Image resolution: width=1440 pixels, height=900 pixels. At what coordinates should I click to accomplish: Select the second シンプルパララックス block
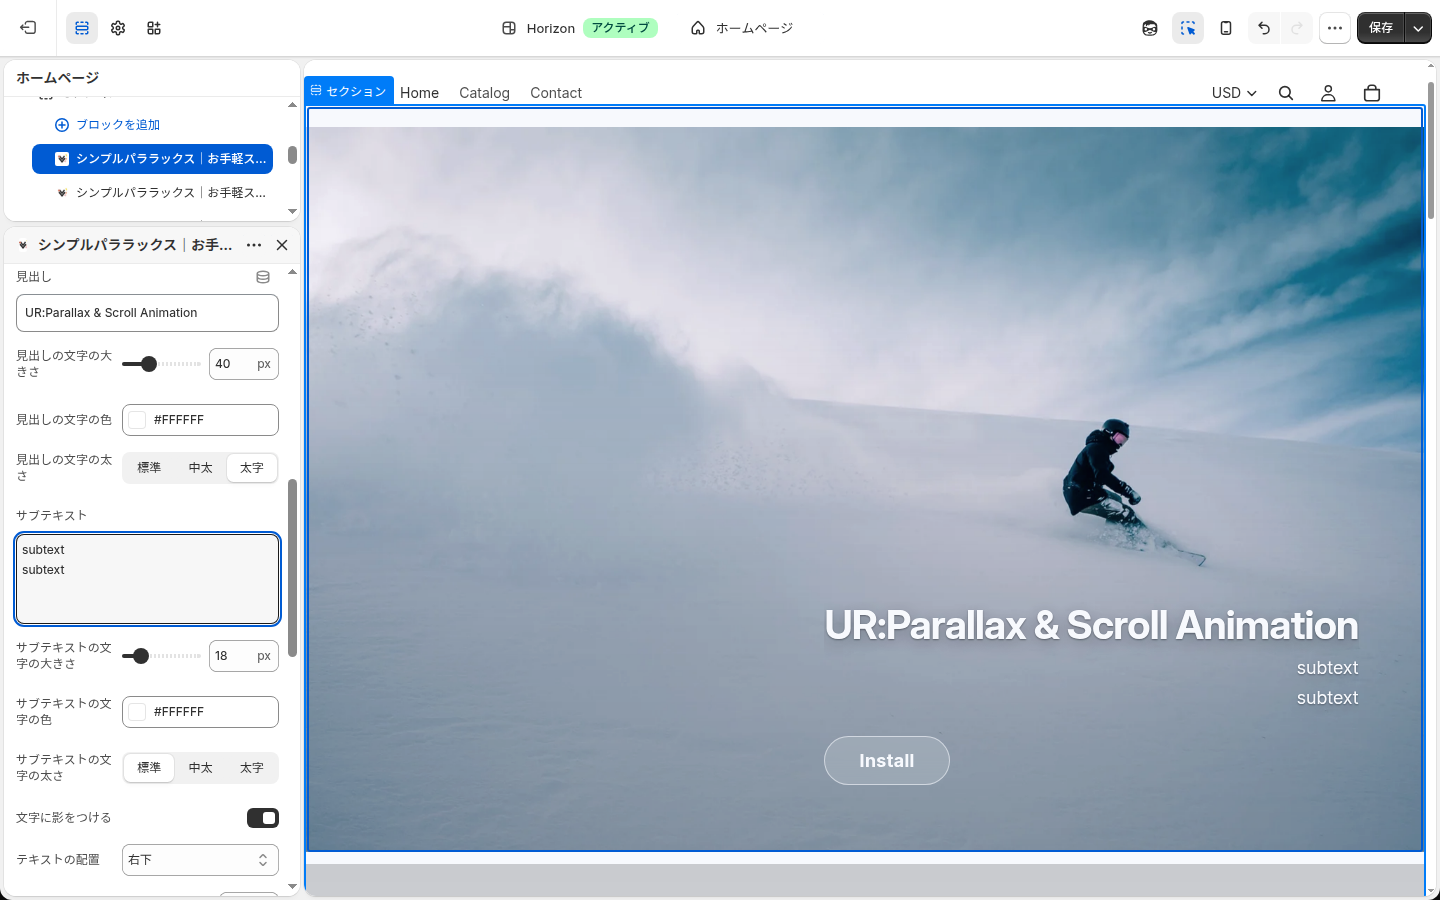click(152, 193)
